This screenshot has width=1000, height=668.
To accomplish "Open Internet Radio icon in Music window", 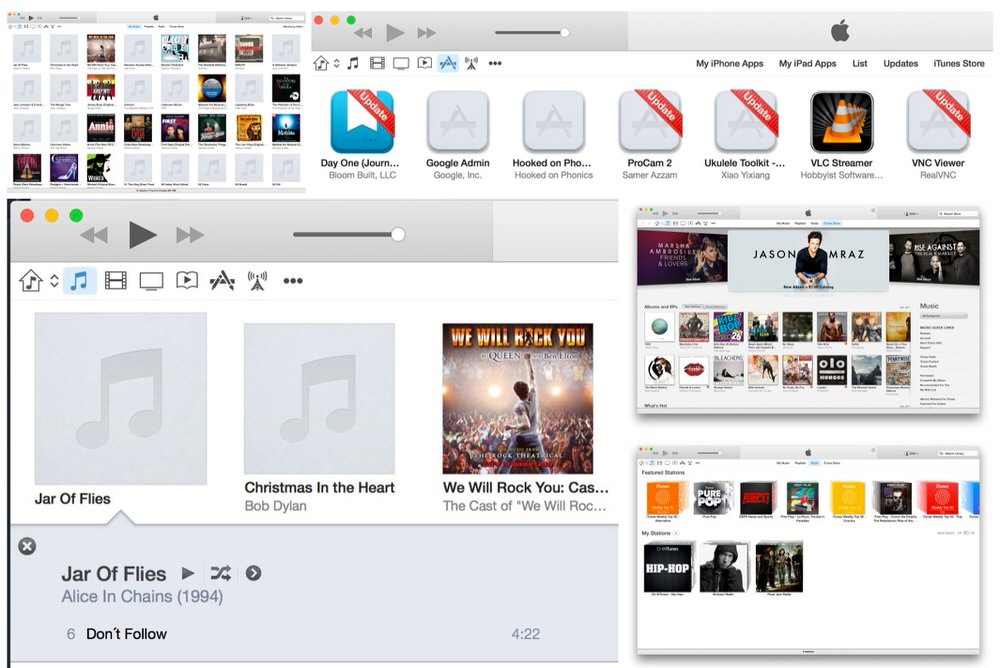I will (257, 280).
